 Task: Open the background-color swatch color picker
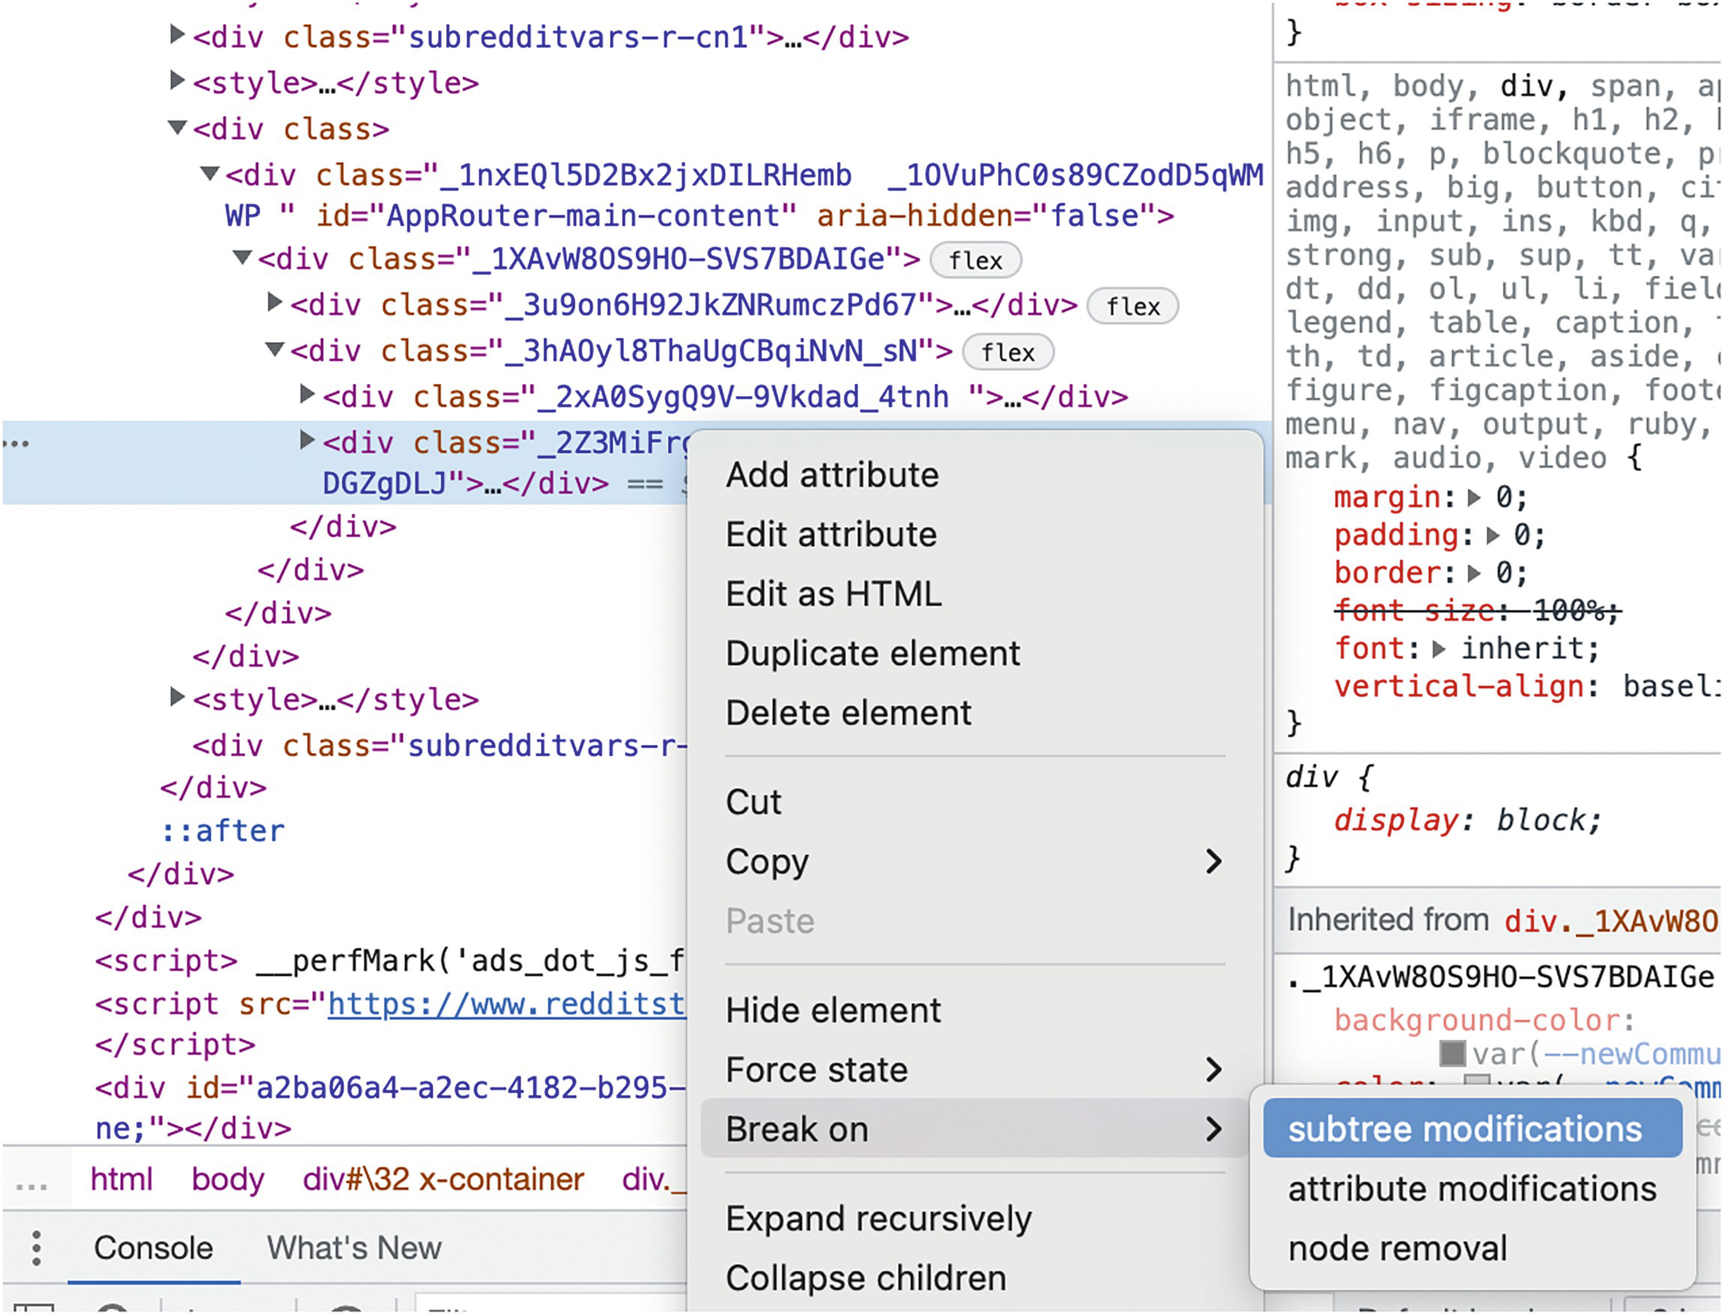click(x=1452, y=1053)
